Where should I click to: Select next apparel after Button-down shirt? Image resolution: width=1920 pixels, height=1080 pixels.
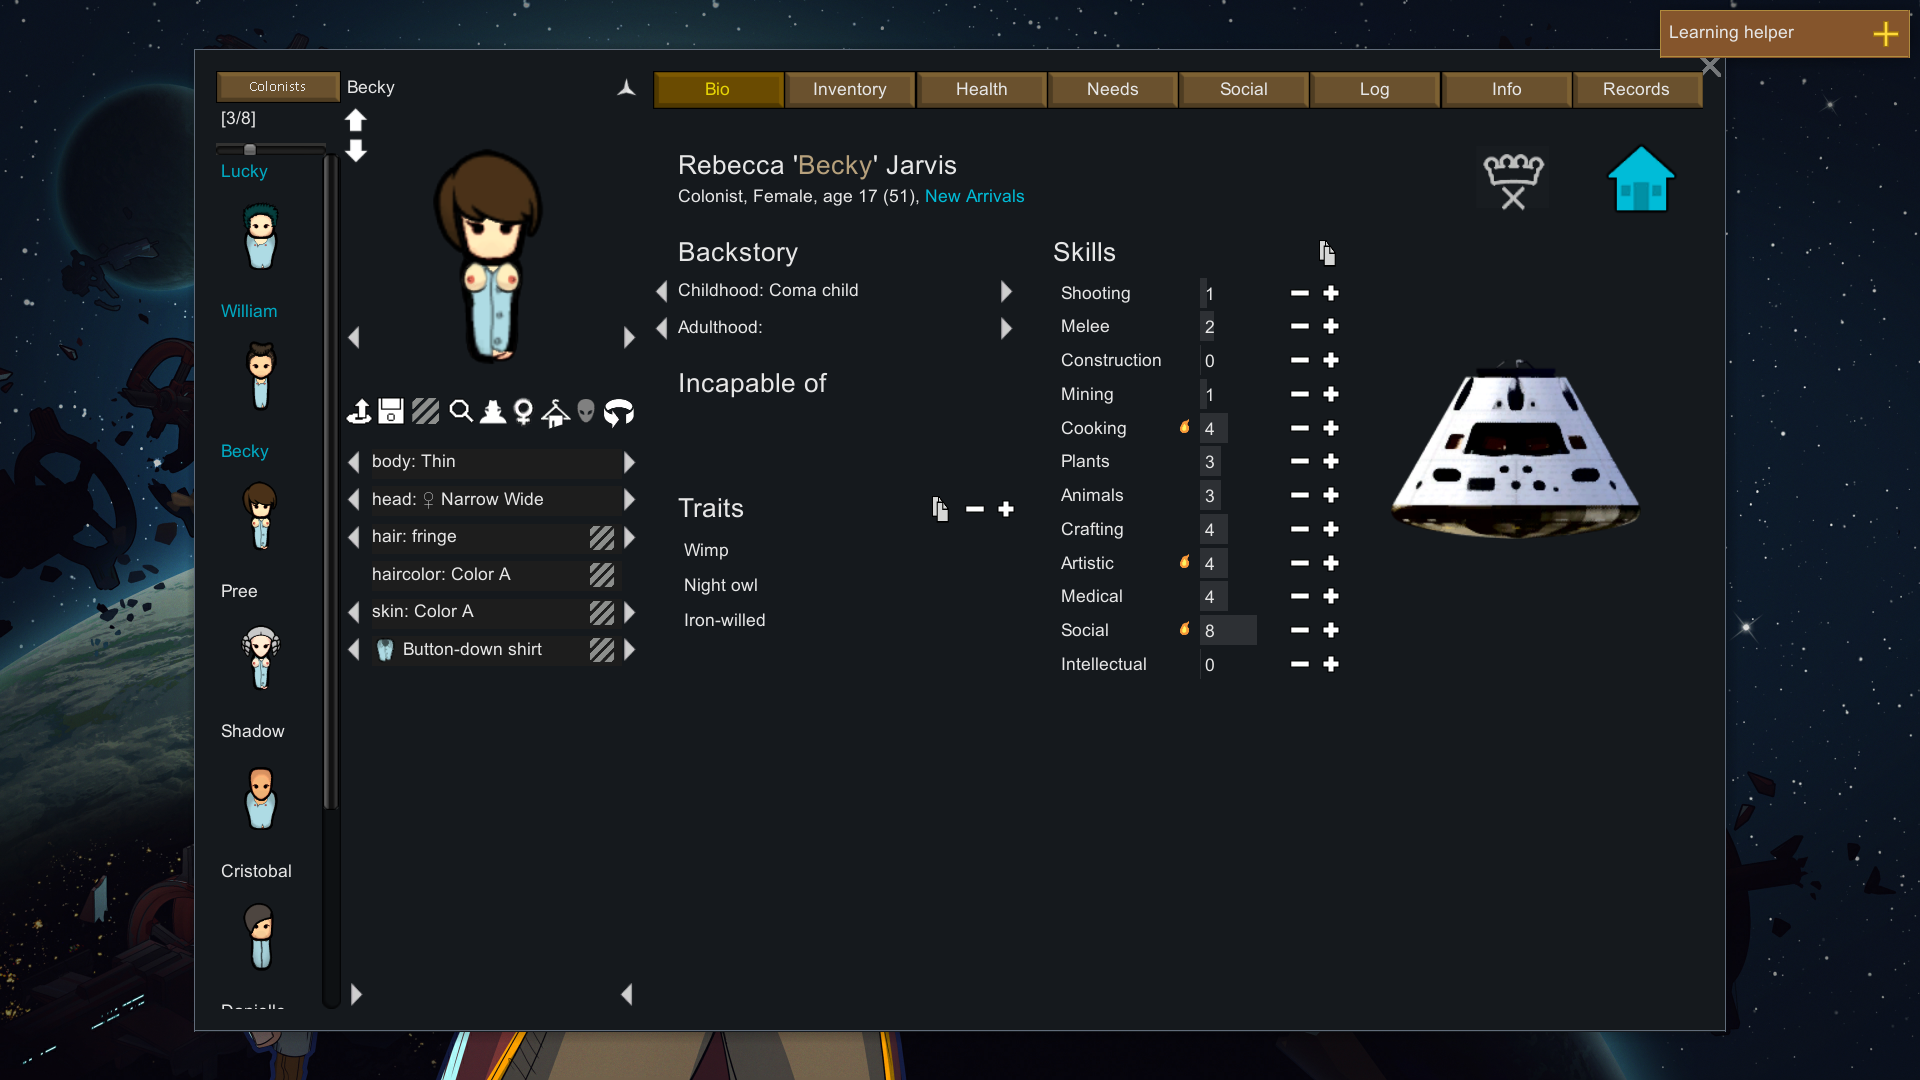click(x=629, y=650)
